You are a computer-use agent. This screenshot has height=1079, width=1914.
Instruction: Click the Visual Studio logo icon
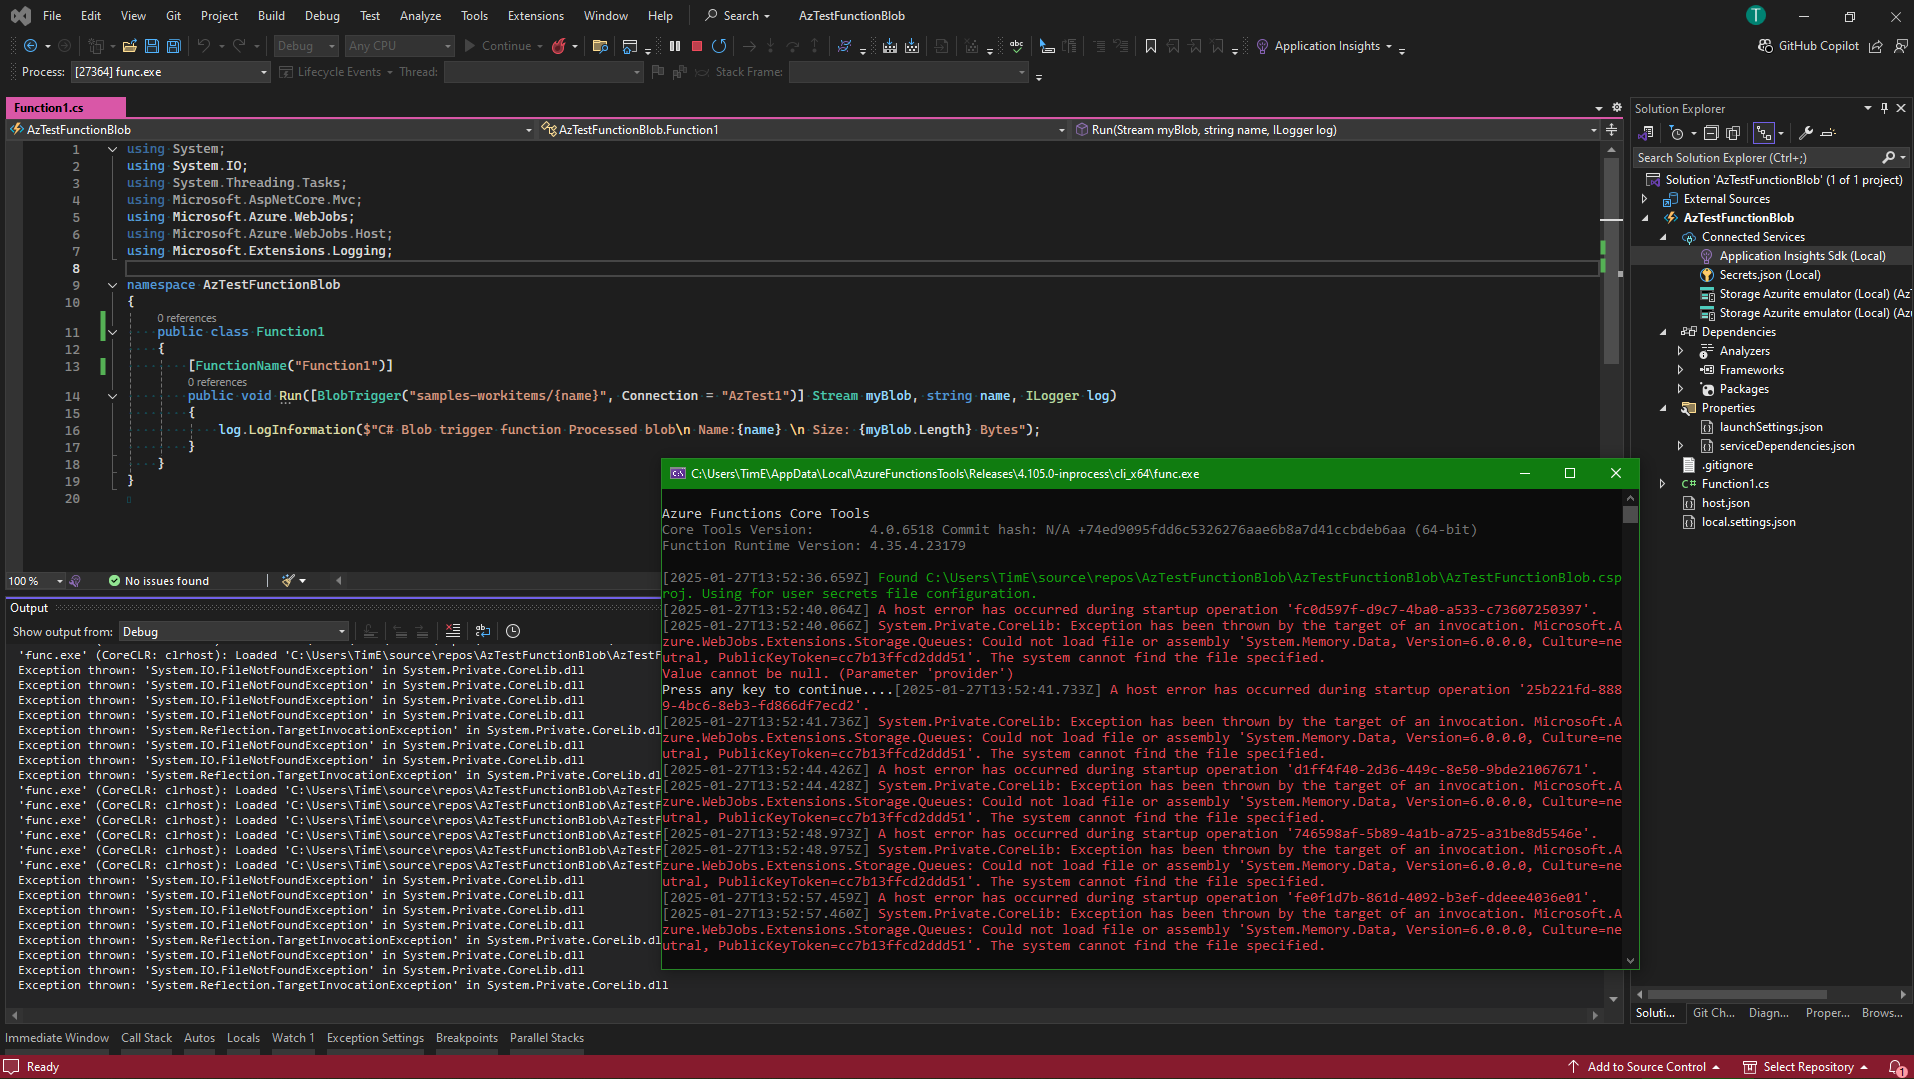tap(20, 16)
